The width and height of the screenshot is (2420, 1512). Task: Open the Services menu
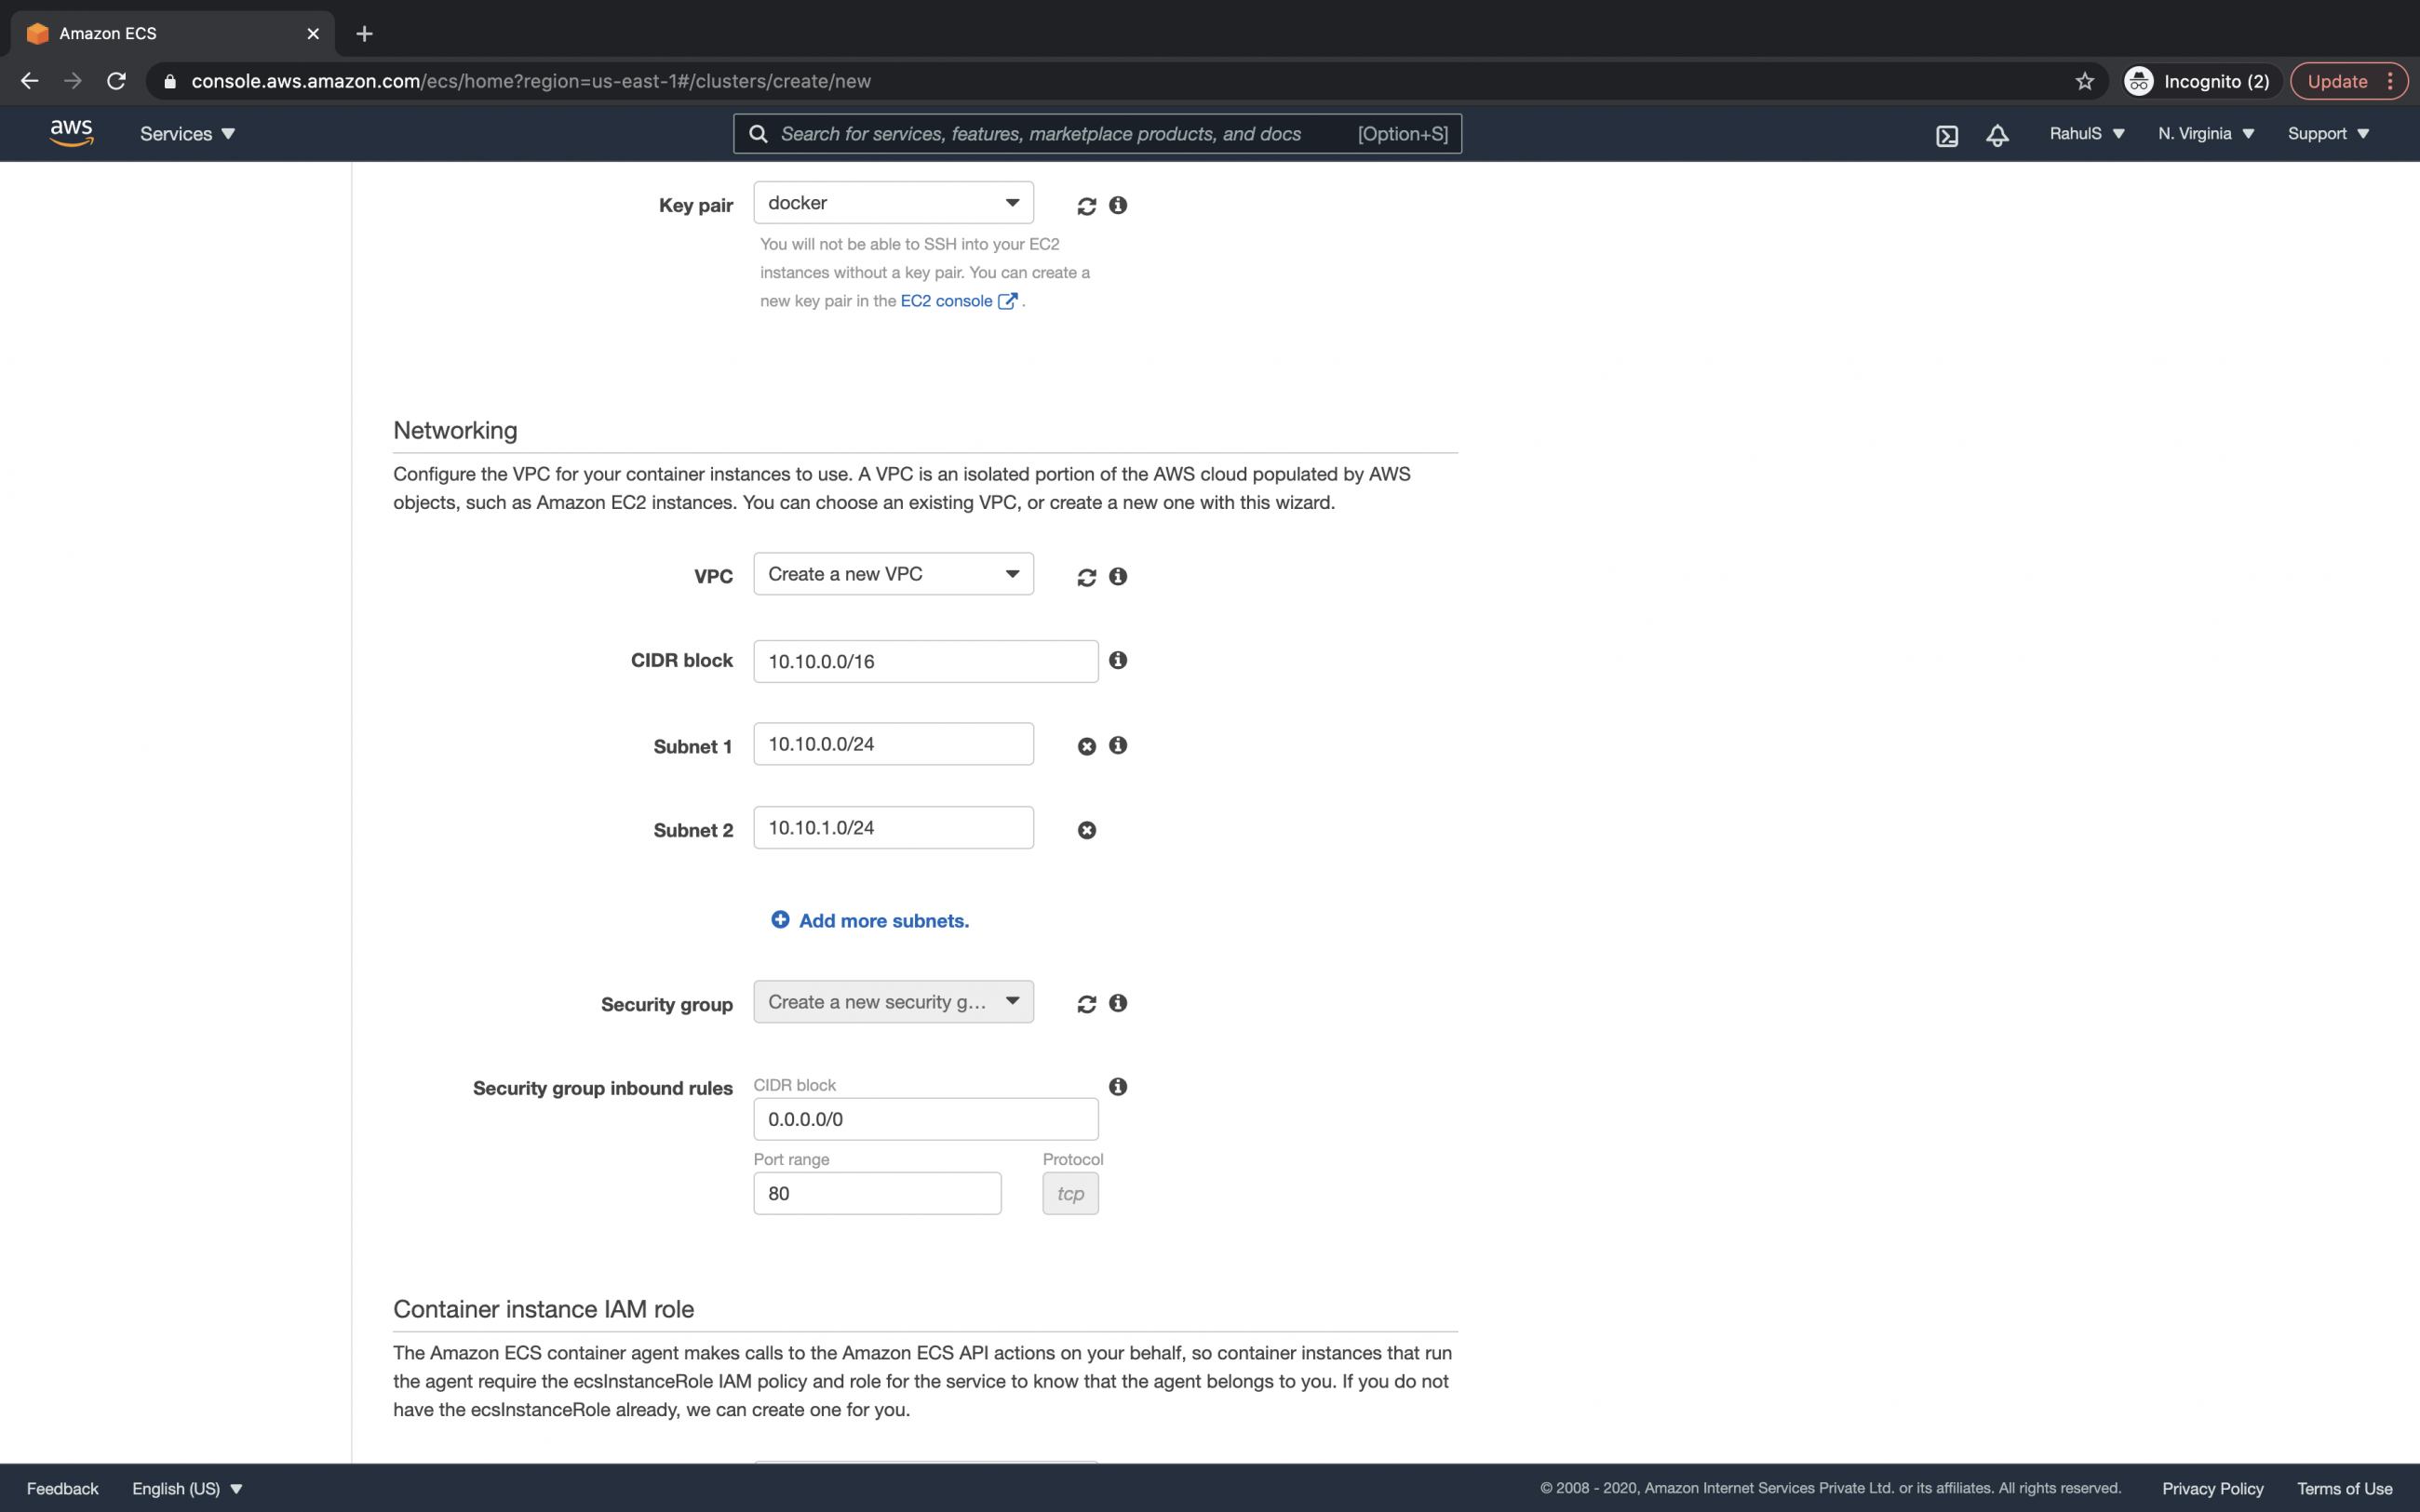(186, 133)
